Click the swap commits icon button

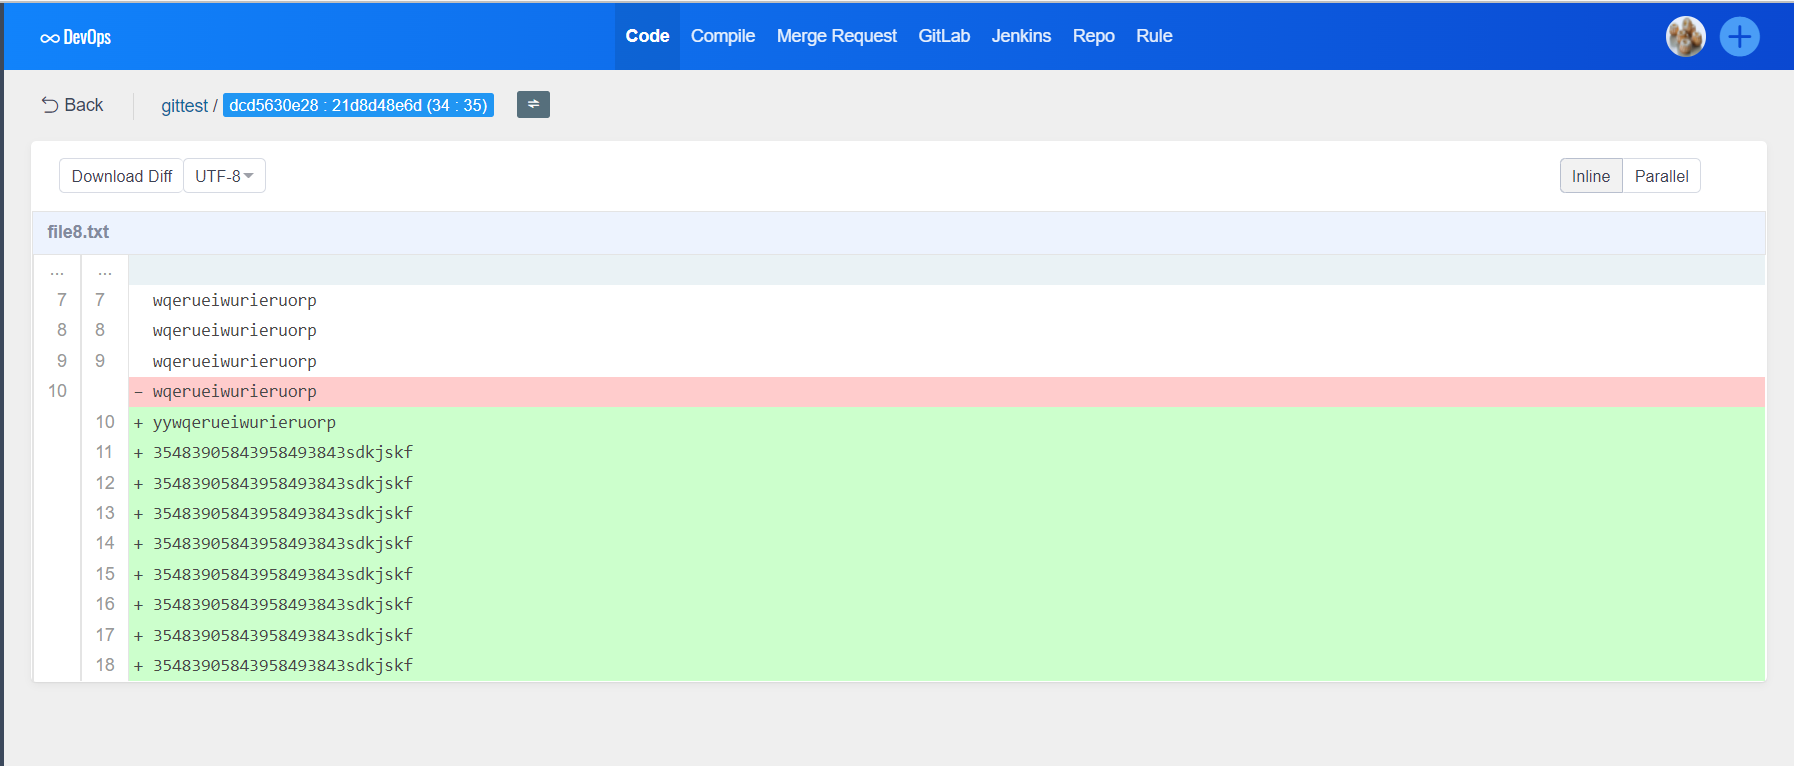[x=533, y=104]
